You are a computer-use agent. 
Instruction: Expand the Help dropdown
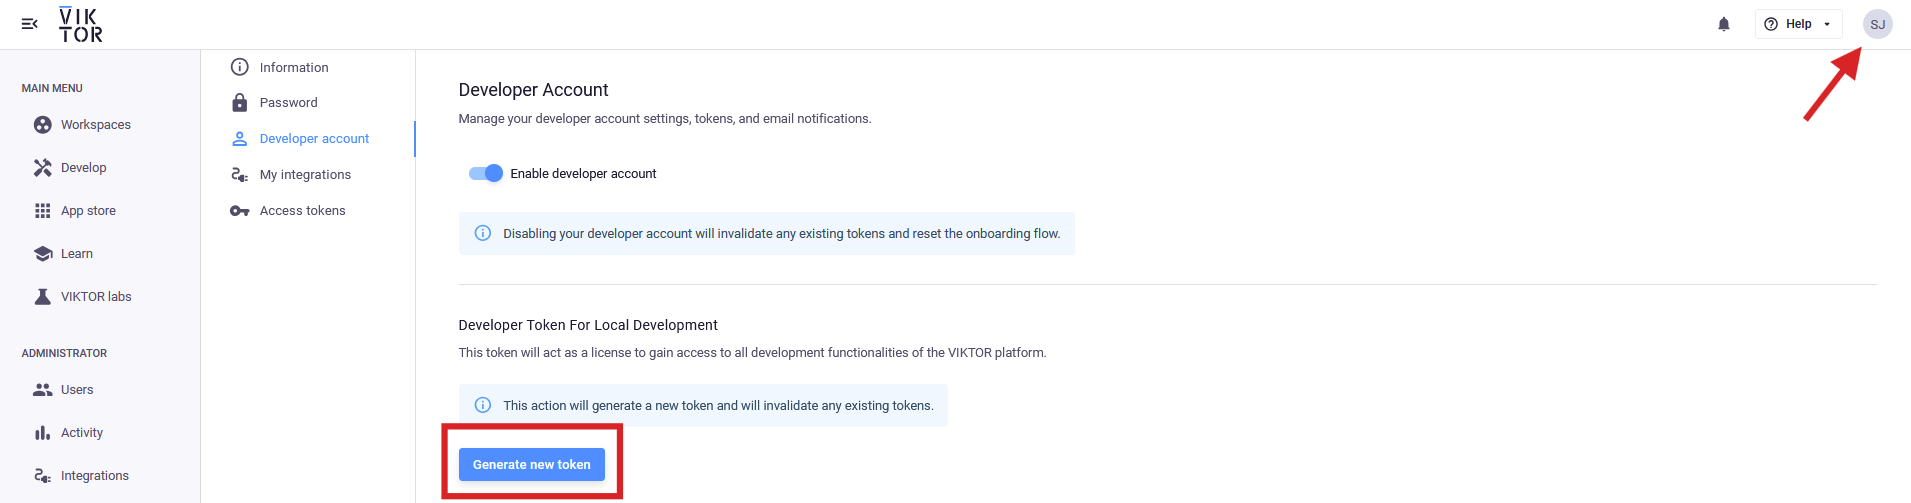(x=1798, y=24)
